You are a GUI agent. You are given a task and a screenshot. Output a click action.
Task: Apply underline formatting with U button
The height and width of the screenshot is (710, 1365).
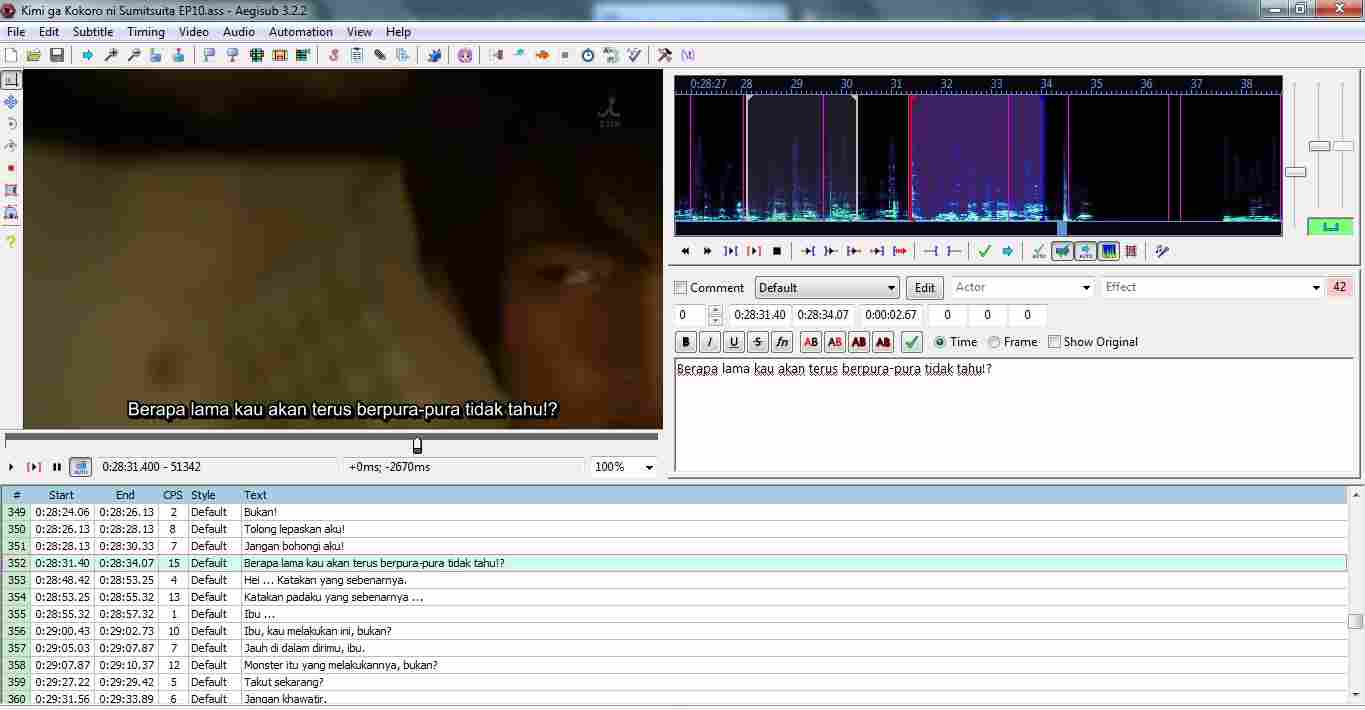pos(734,342)
